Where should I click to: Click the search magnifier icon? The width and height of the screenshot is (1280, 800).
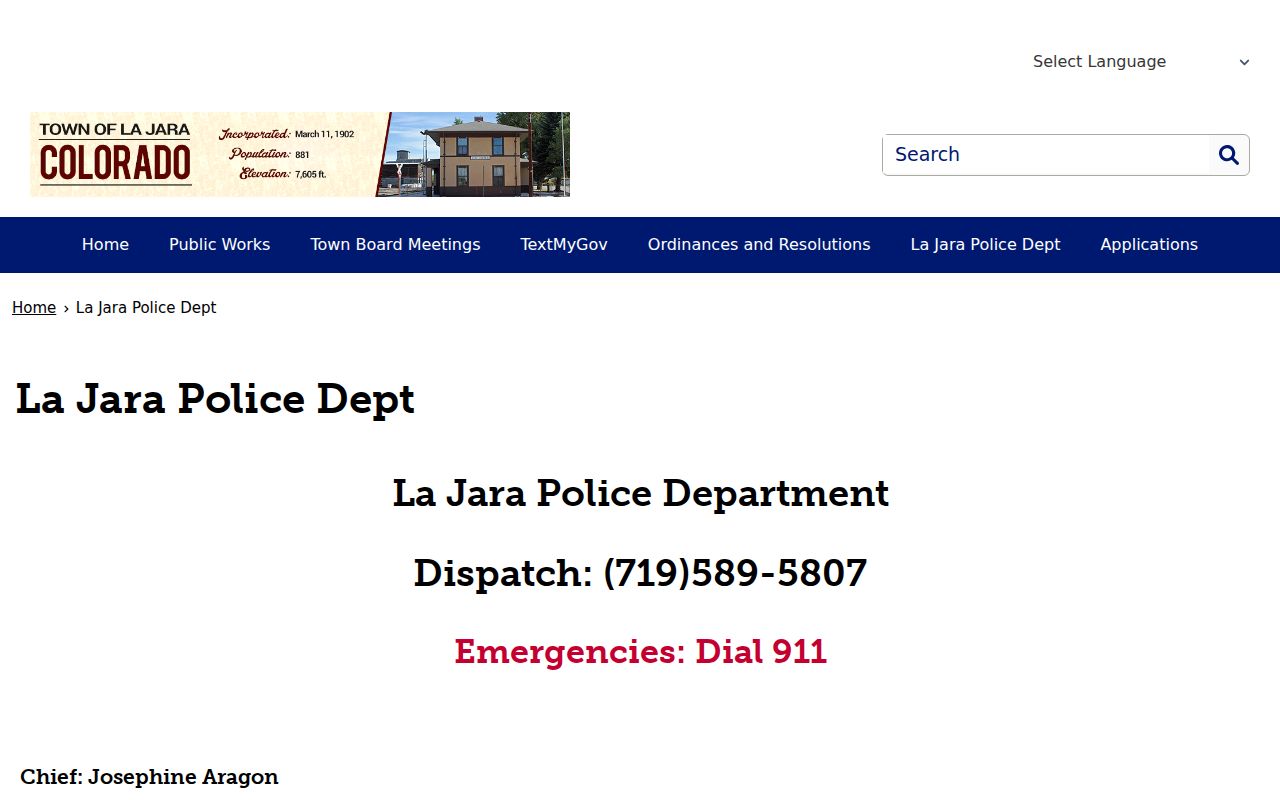(x=1229, y=155)
